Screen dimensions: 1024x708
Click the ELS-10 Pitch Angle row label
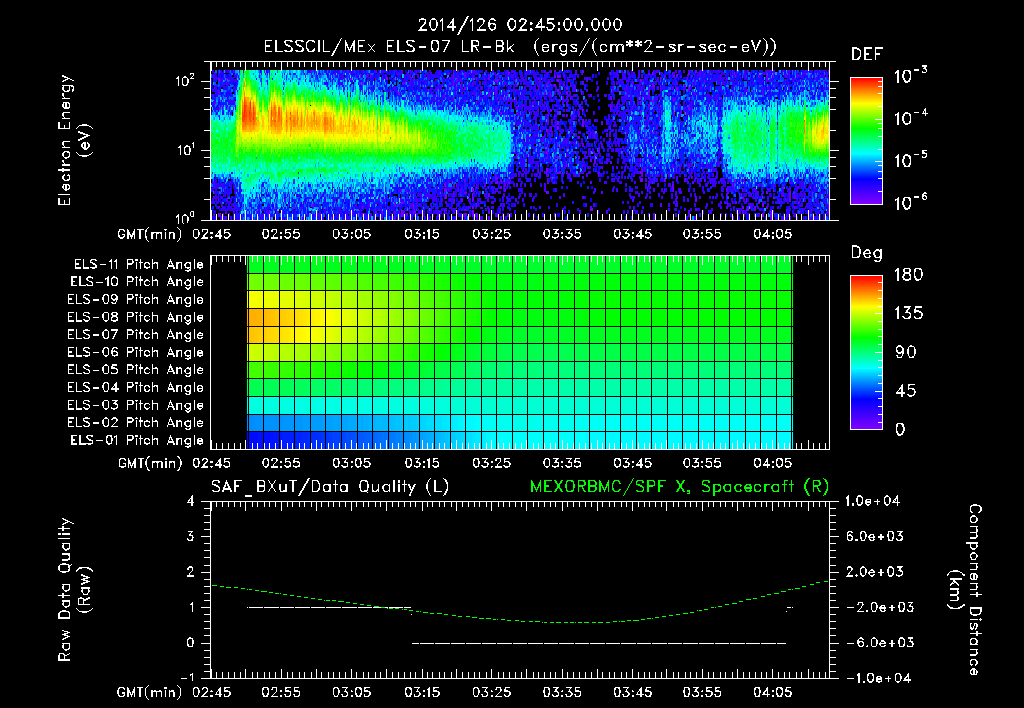[x=137, y=282]
